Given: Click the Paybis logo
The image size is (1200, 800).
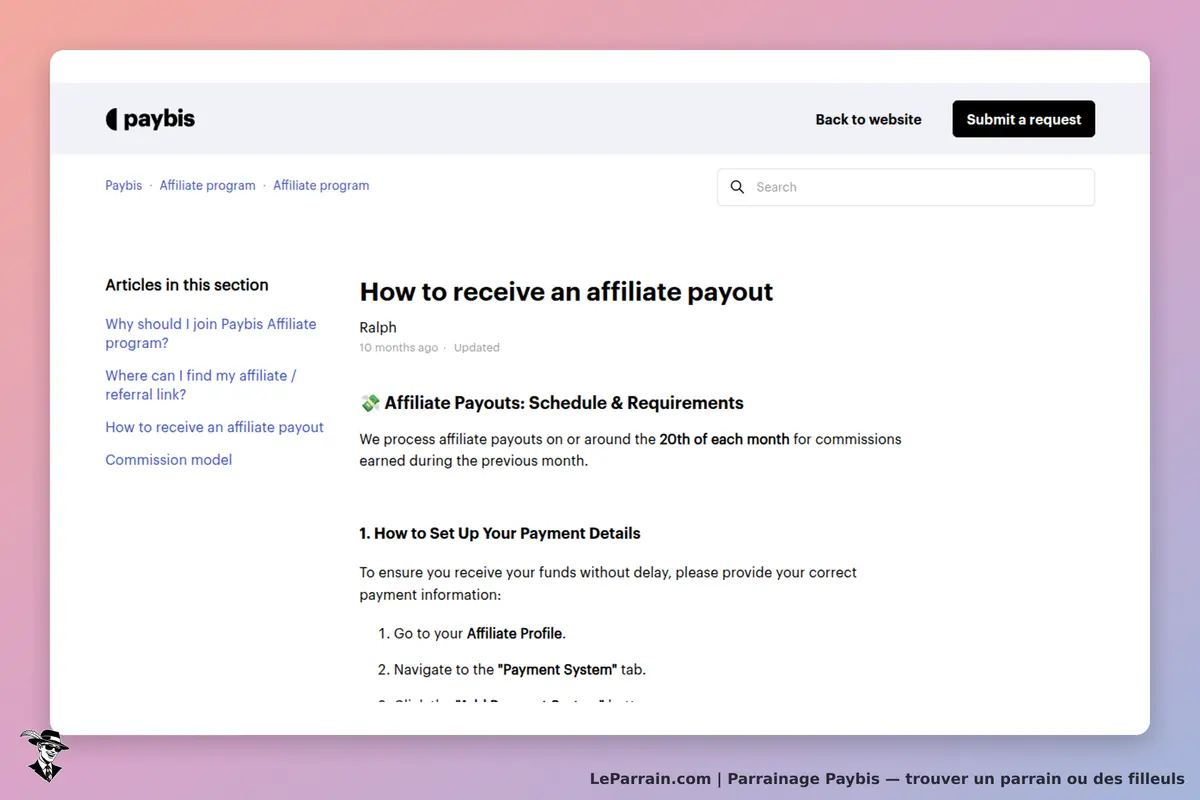Looking at the screenshot, I should pos(150,119).
